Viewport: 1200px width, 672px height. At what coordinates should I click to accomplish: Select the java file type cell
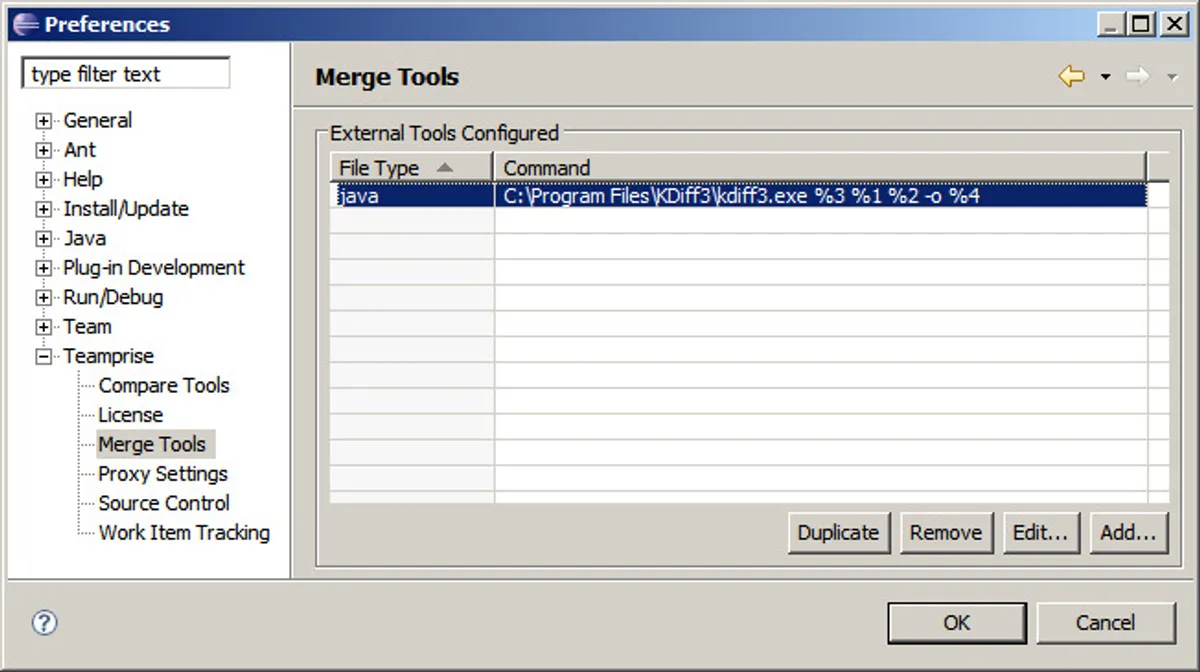412,196
